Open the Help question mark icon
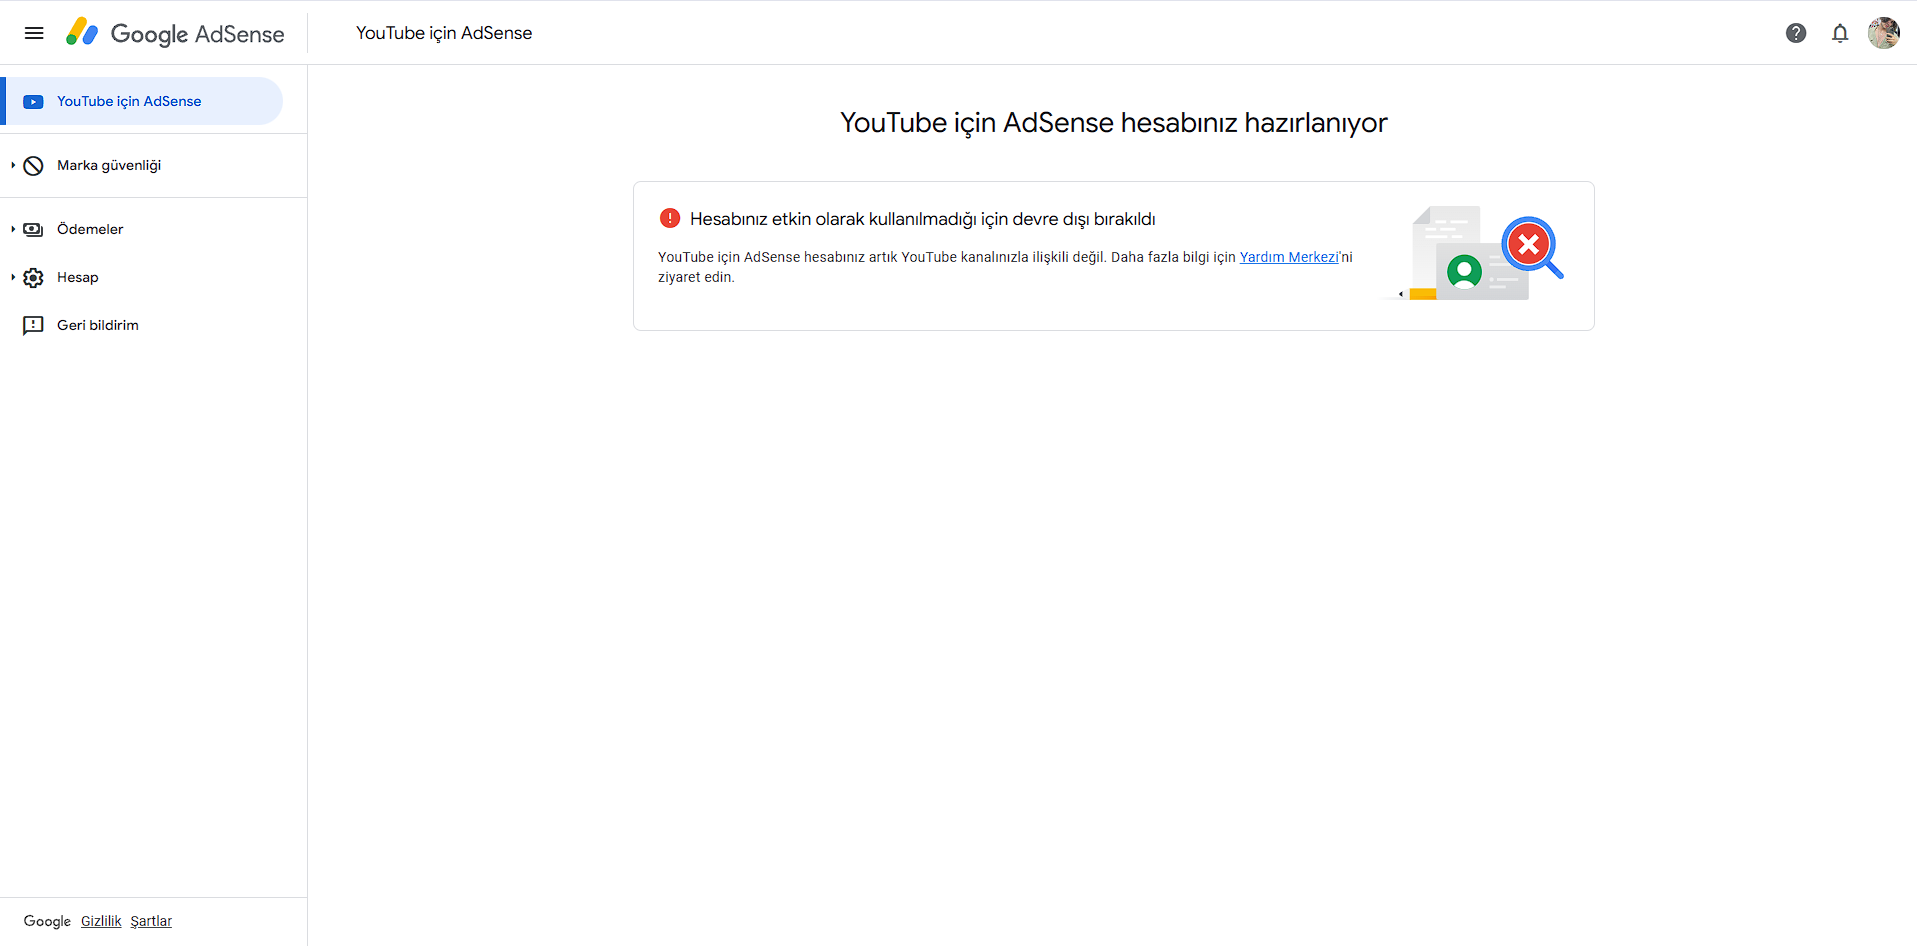 tap(1796, 33)
